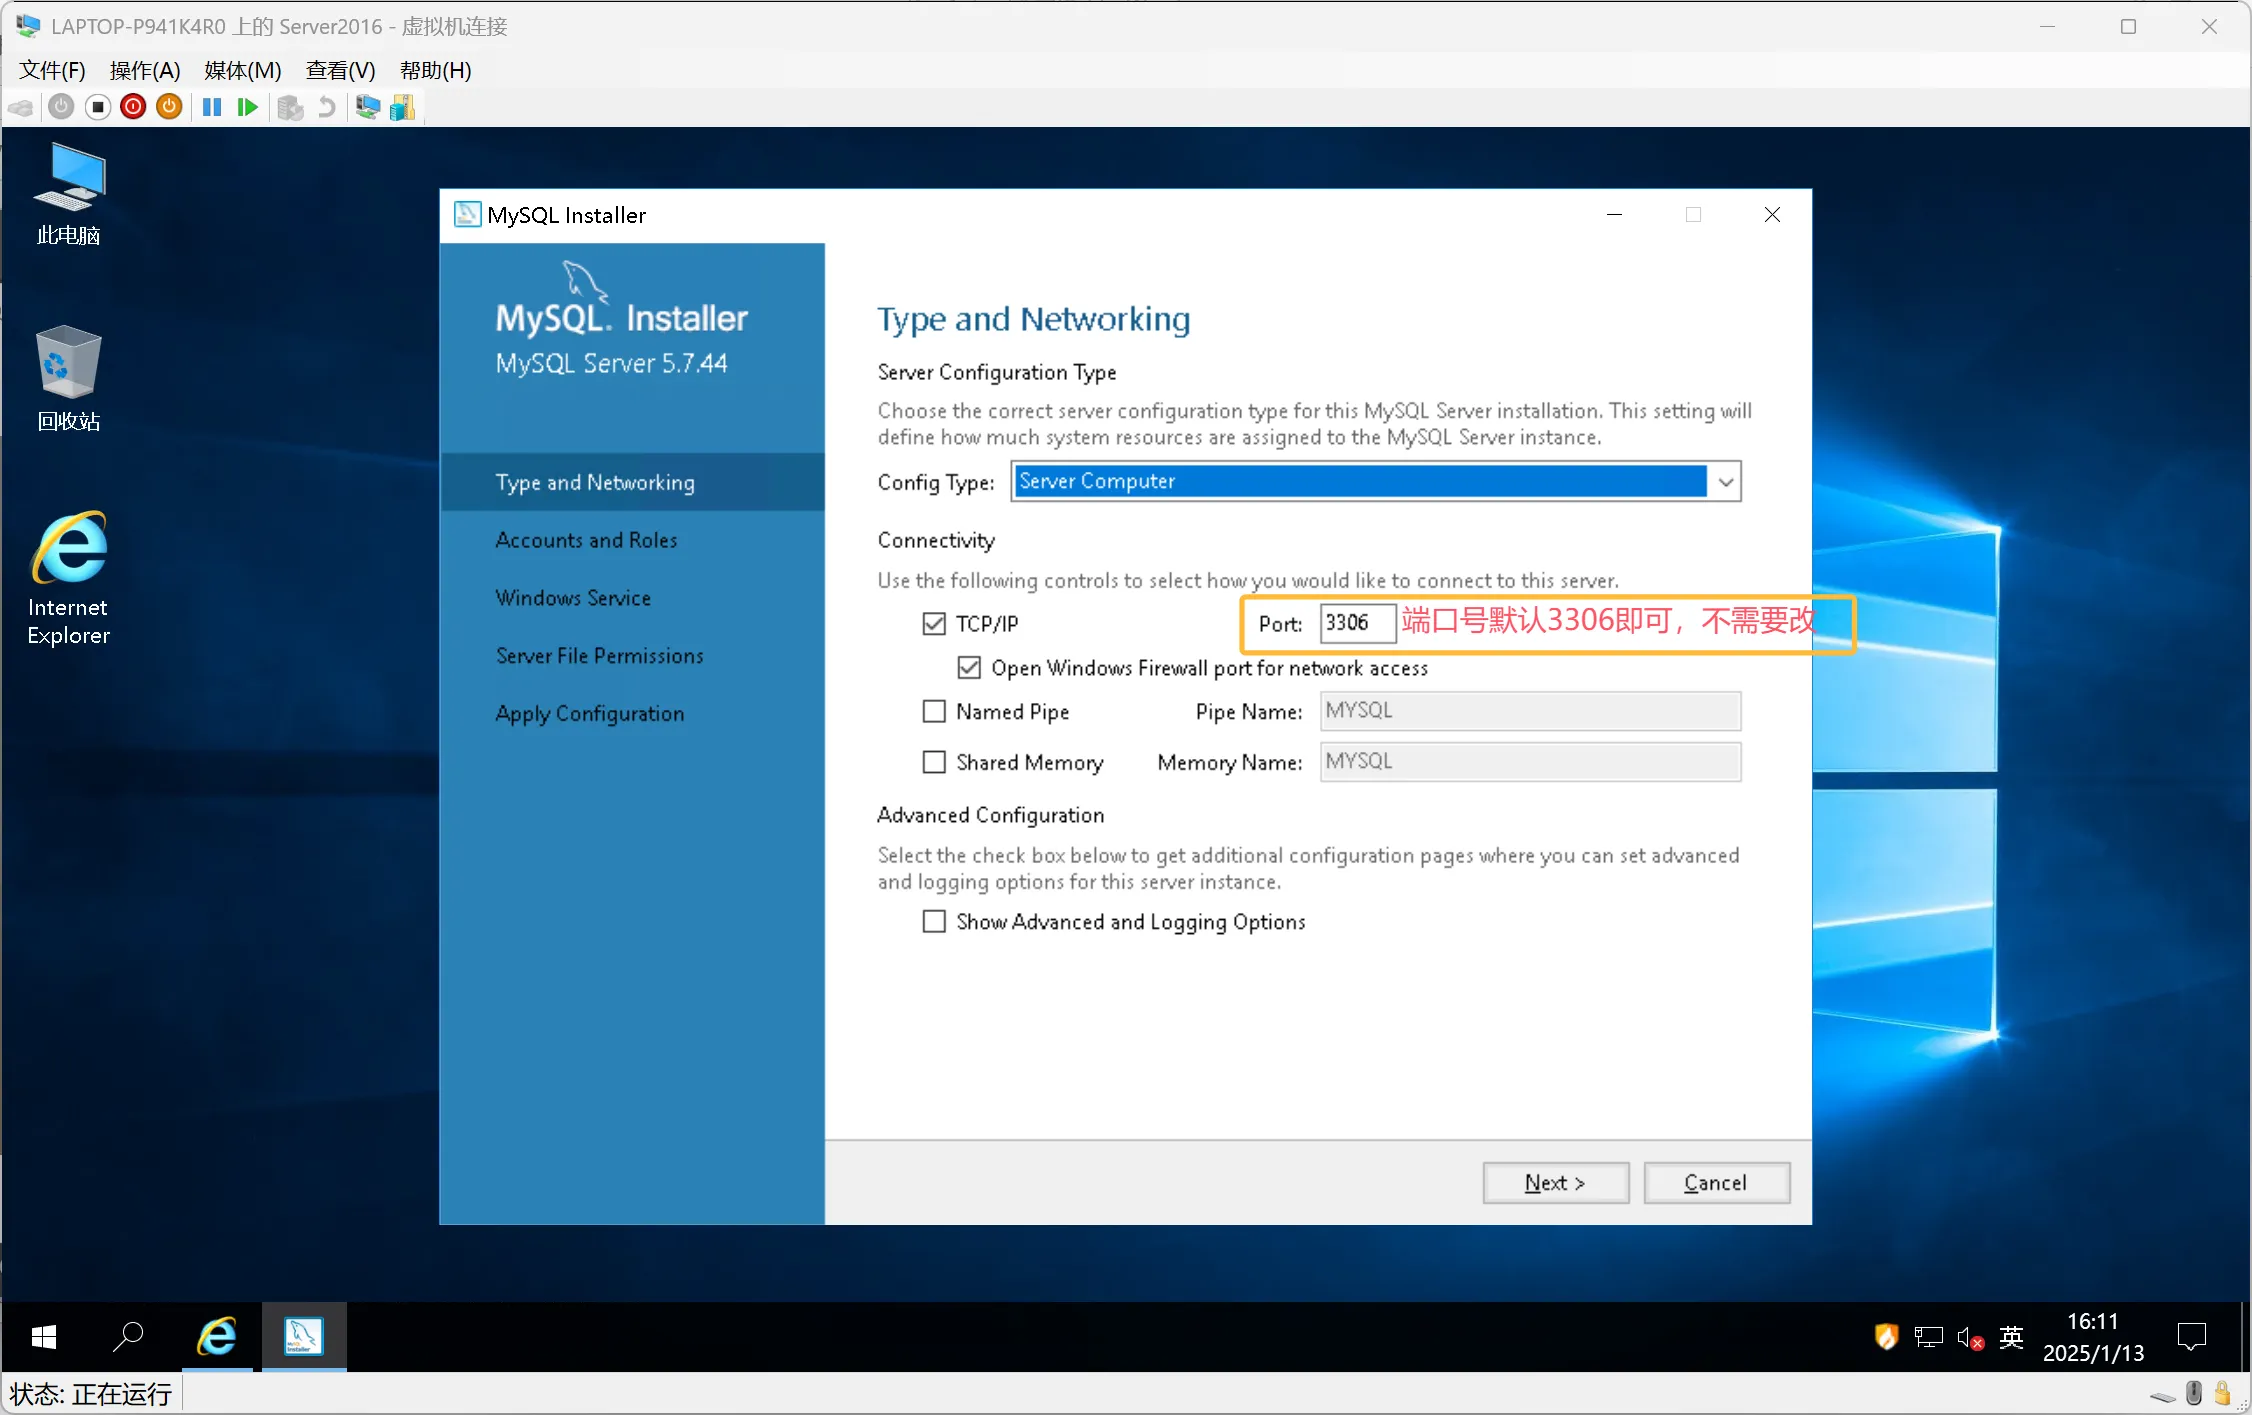Switch input language via 英 indicator

point(2011,1337)
